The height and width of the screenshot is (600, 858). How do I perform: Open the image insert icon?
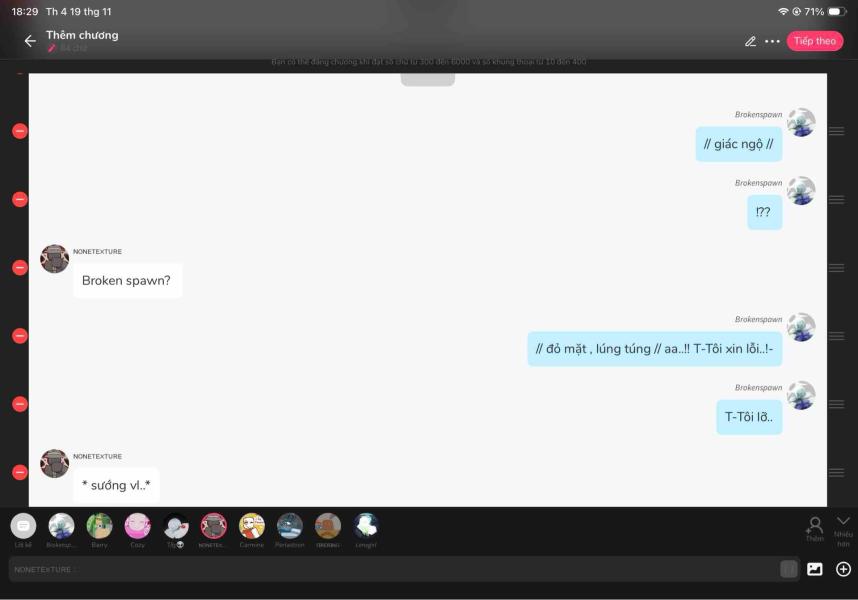pos(815,569)
